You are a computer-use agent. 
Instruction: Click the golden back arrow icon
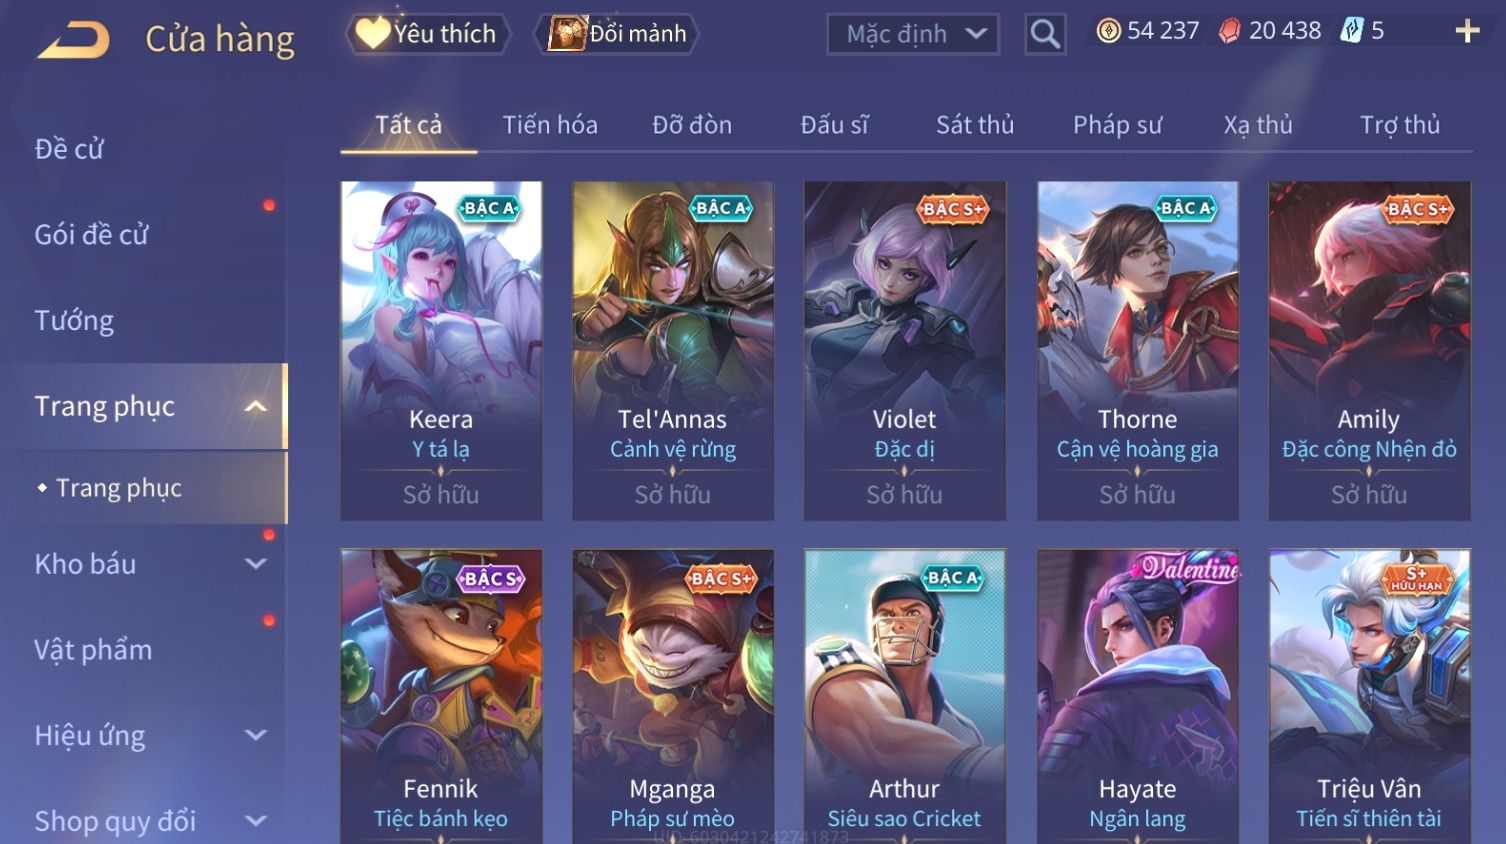coord(73,40)
